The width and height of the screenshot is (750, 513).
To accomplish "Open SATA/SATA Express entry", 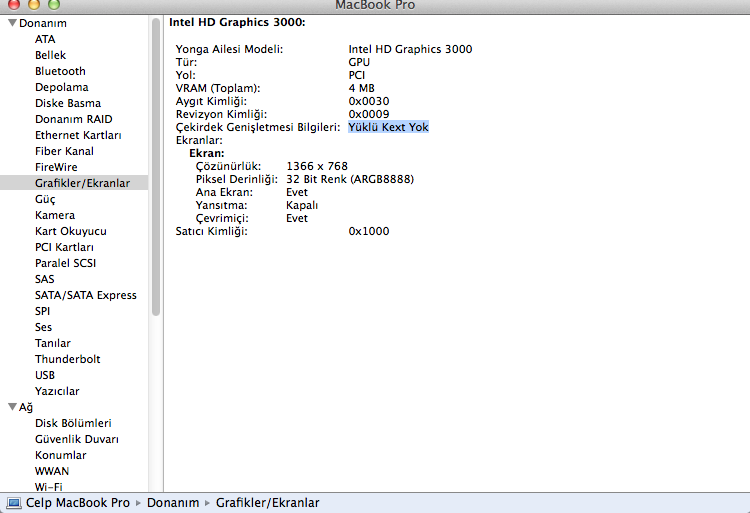I will coord(86,295).
